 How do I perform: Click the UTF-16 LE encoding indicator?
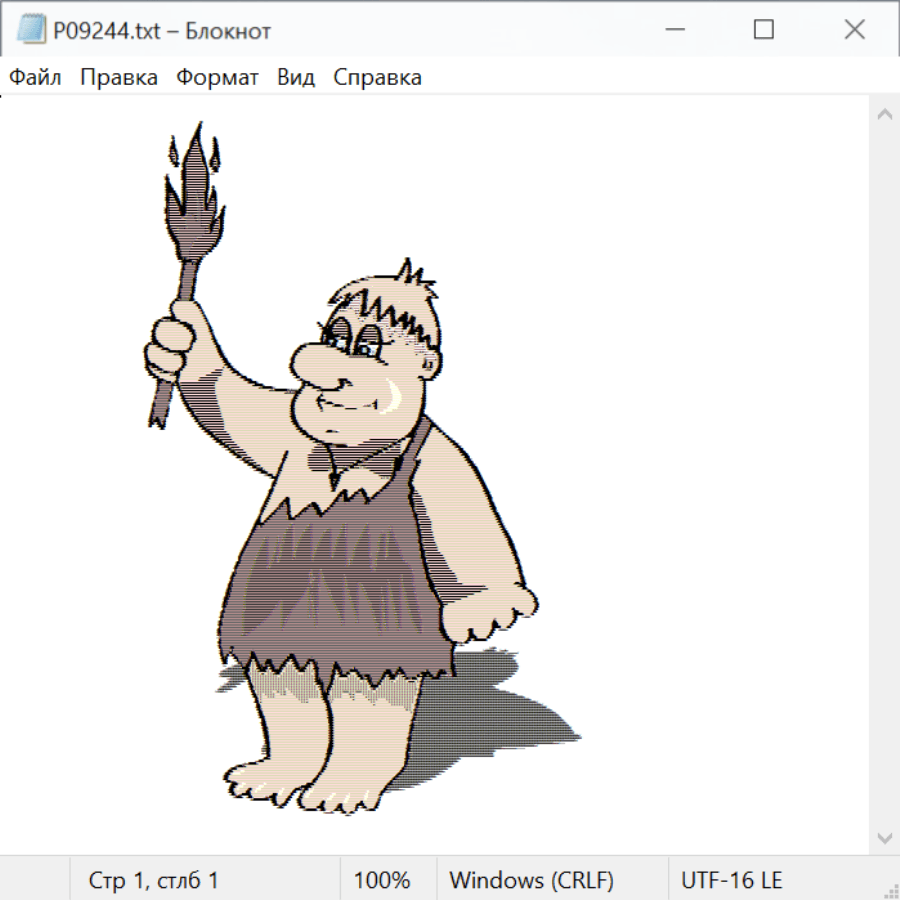click(731, 880)
